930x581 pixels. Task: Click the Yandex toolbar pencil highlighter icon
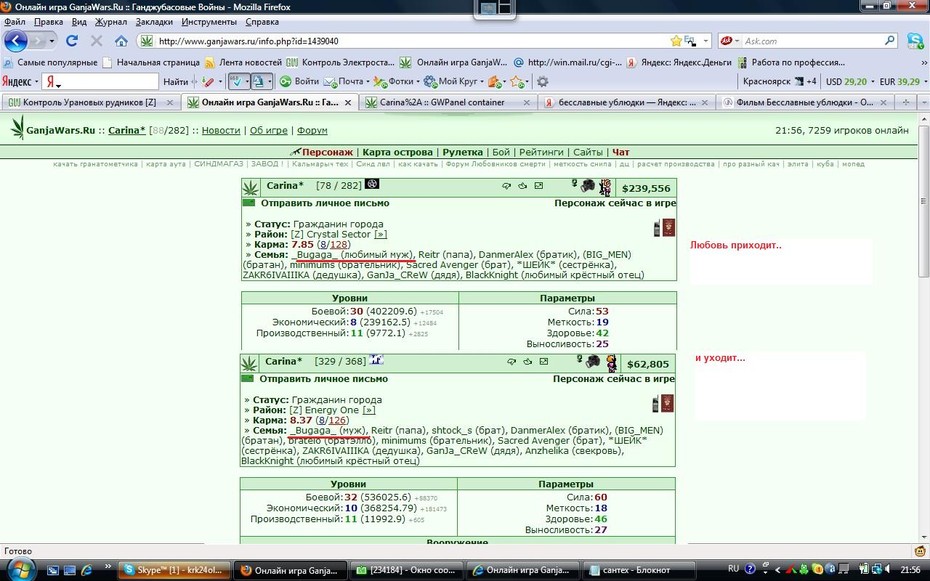pos(208,81)
